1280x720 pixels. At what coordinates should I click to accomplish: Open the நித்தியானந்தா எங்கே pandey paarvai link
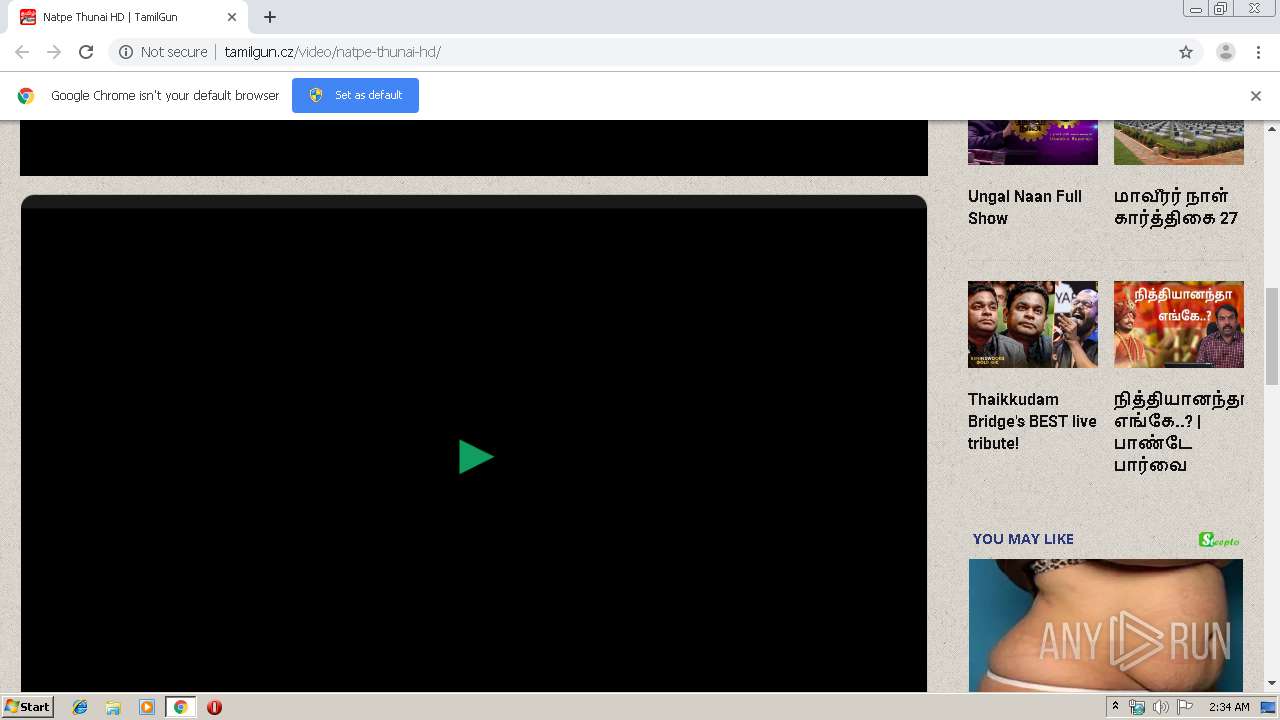point(1179,432)
